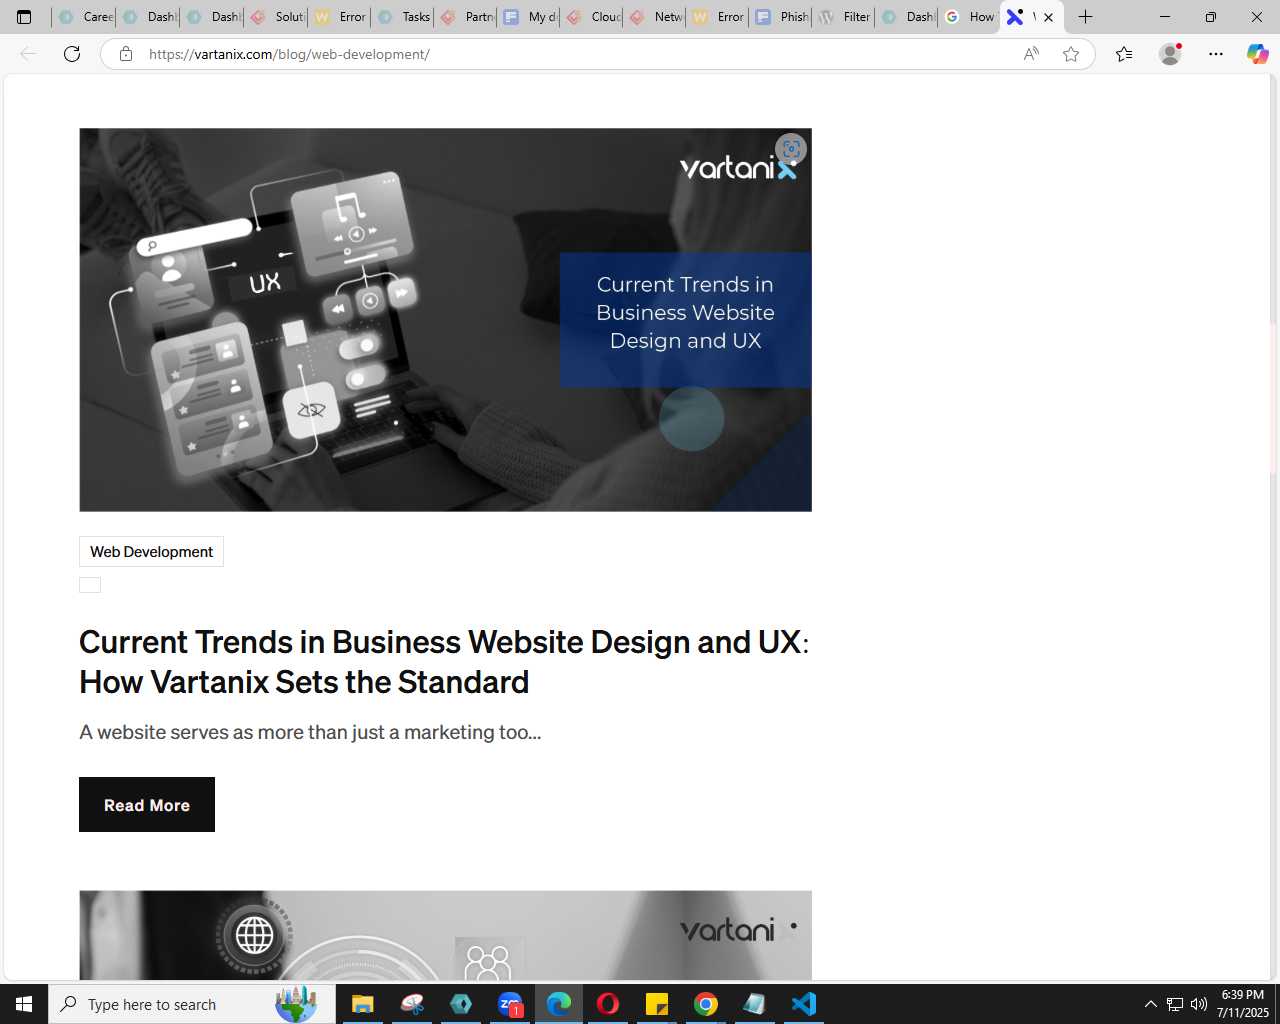Switch to the Solut browser tab
1280x1024 pixels.
[x=277, y=17]
